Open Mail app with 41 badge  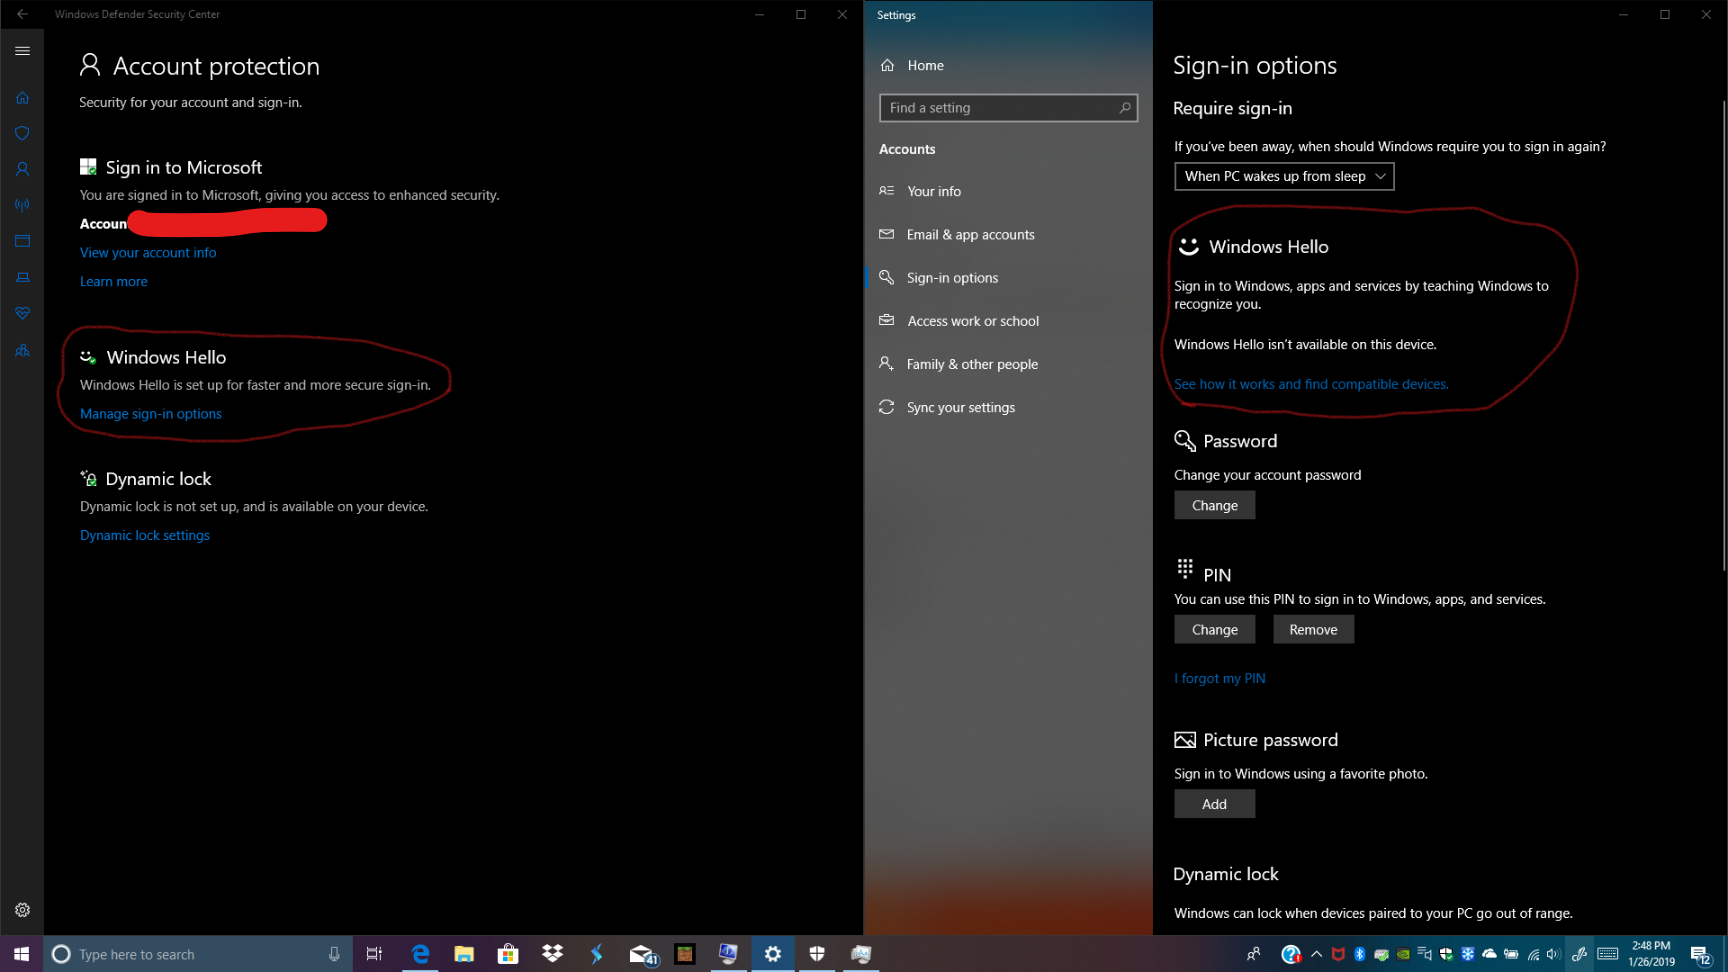click(642, 954)
